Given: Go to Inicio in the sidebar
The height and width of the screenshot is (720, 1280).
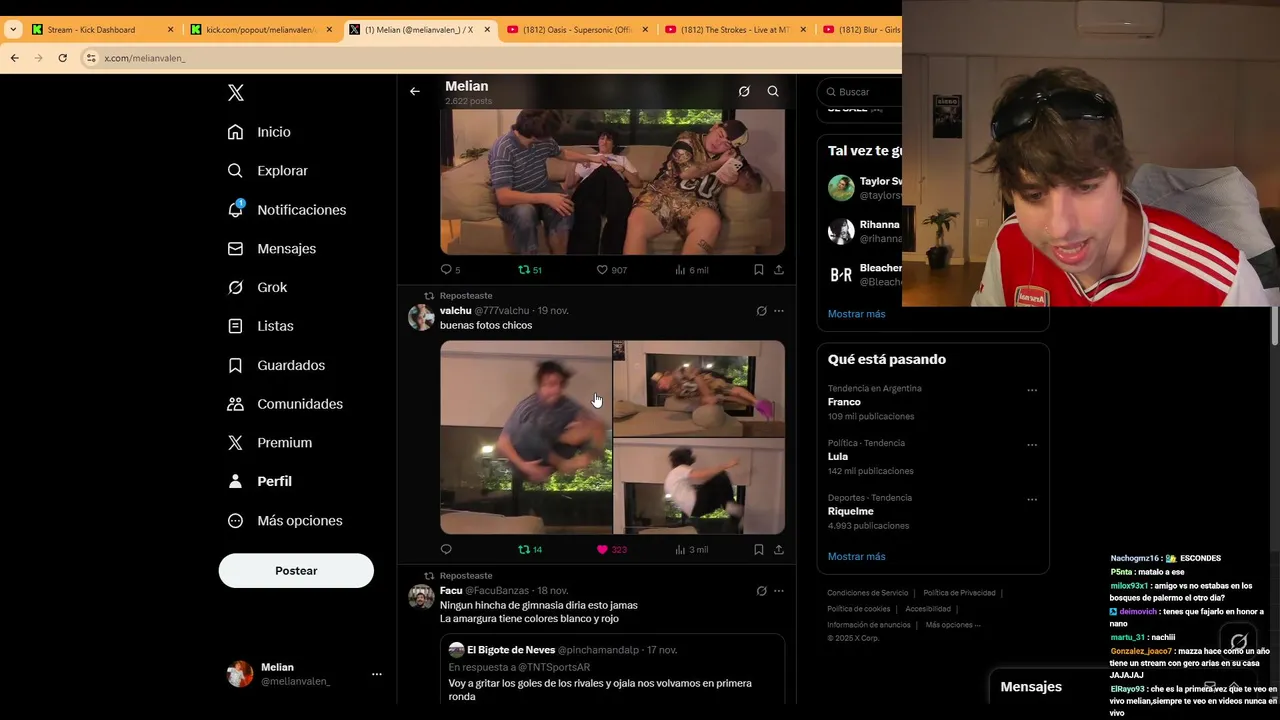Looking at the screenshot, I should coord(259,132).
